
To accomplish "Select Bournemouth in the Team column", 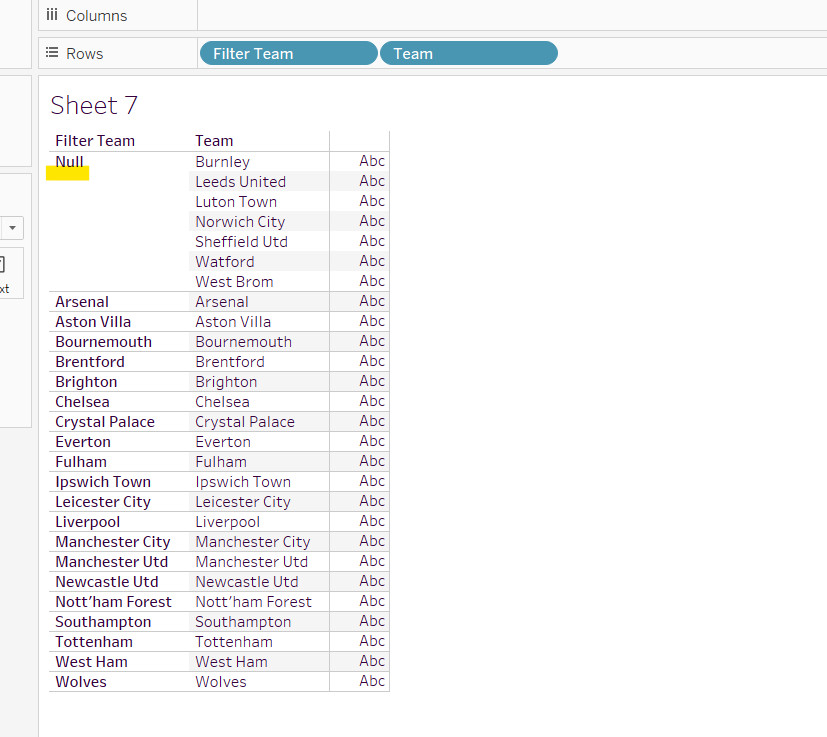I will [243, 342].
